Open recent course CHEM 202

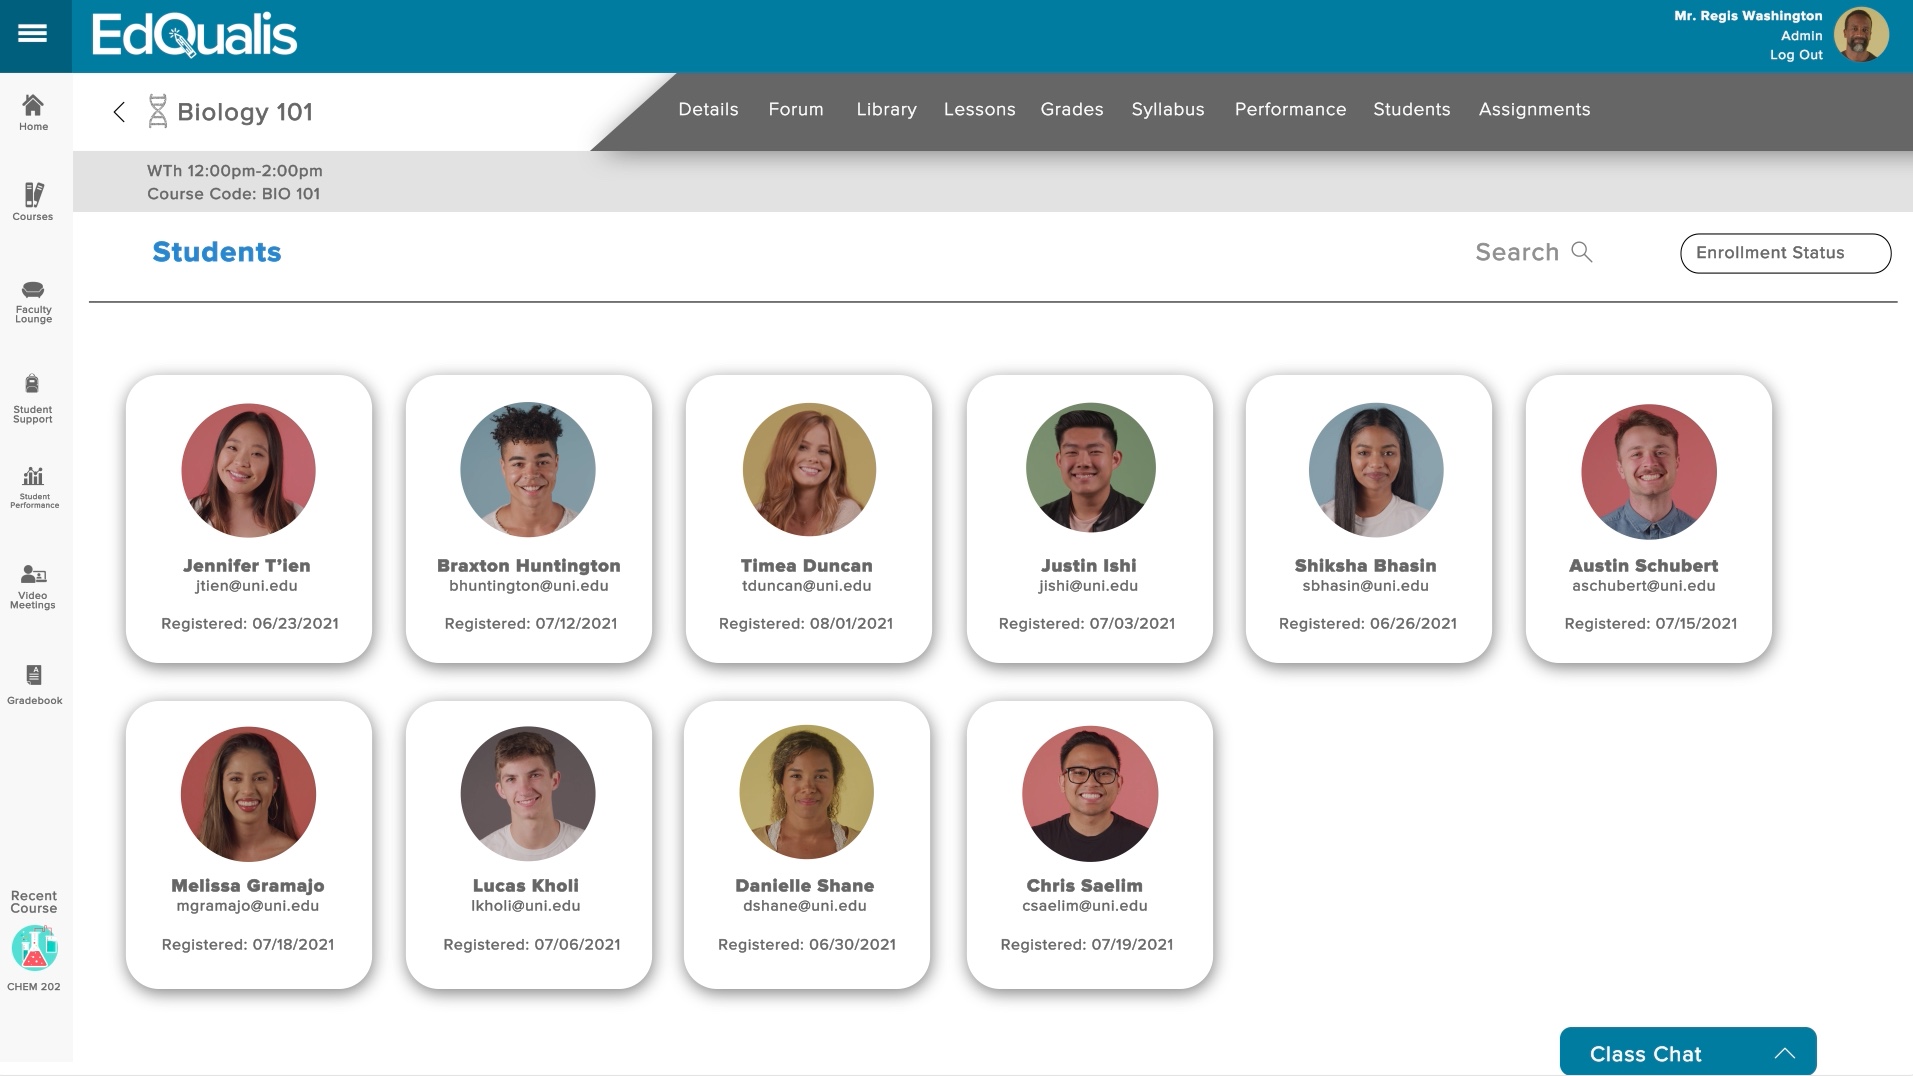[33, 947]
